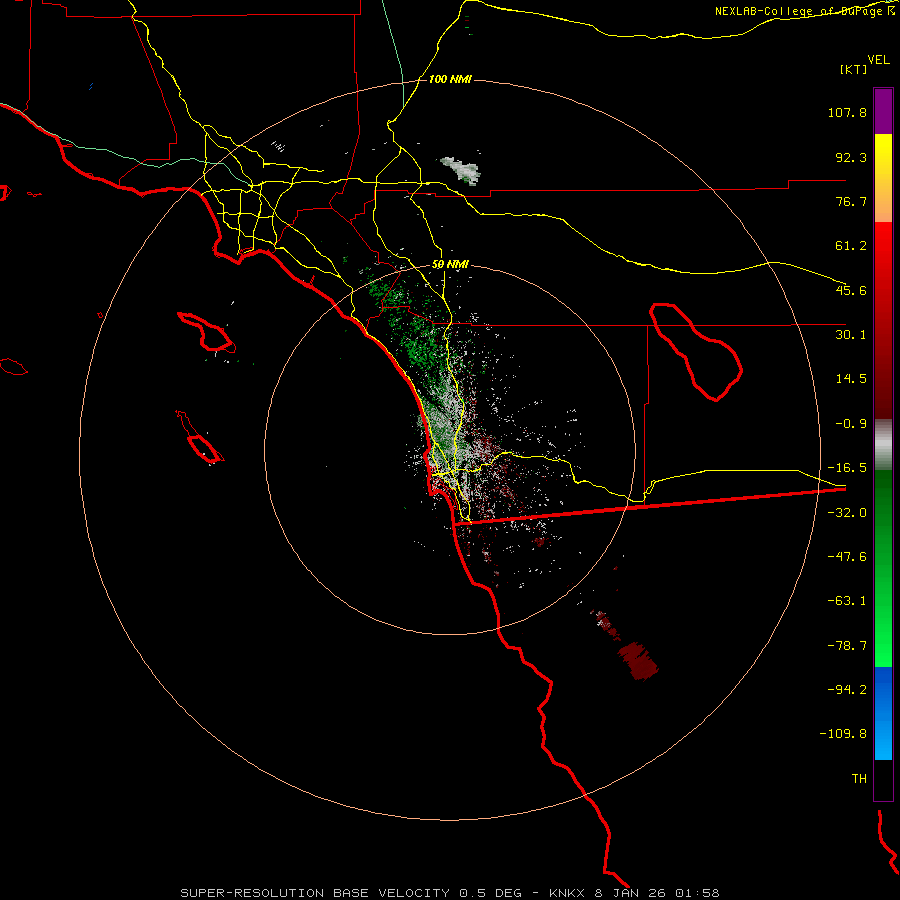
Task: Select the -94.2 velocity scale value
Action: (x=847, y=690)
